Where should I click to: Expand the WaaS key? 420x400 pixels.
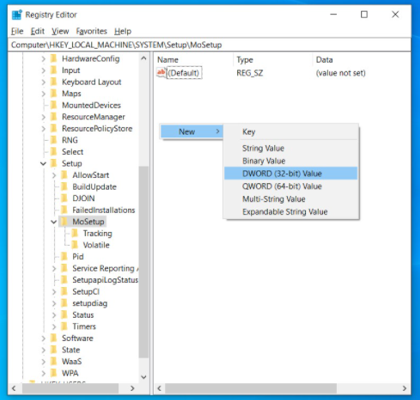43,362
